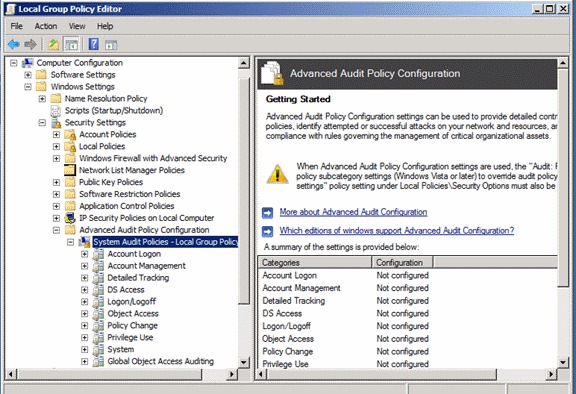The height and width of the screenshot is (394, 576).
Task: Expand the Software Settings node
Action: tap(28, 75)
